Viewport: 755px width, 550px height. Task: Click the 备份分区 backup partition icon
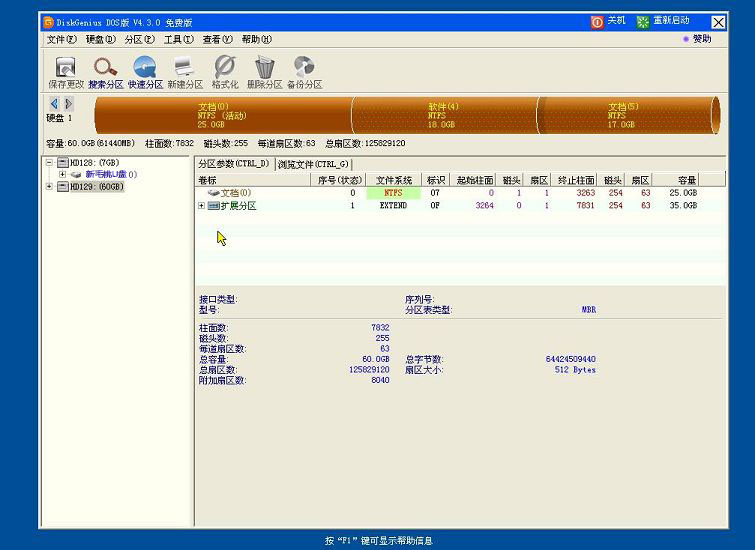click(x=304, y=72)
